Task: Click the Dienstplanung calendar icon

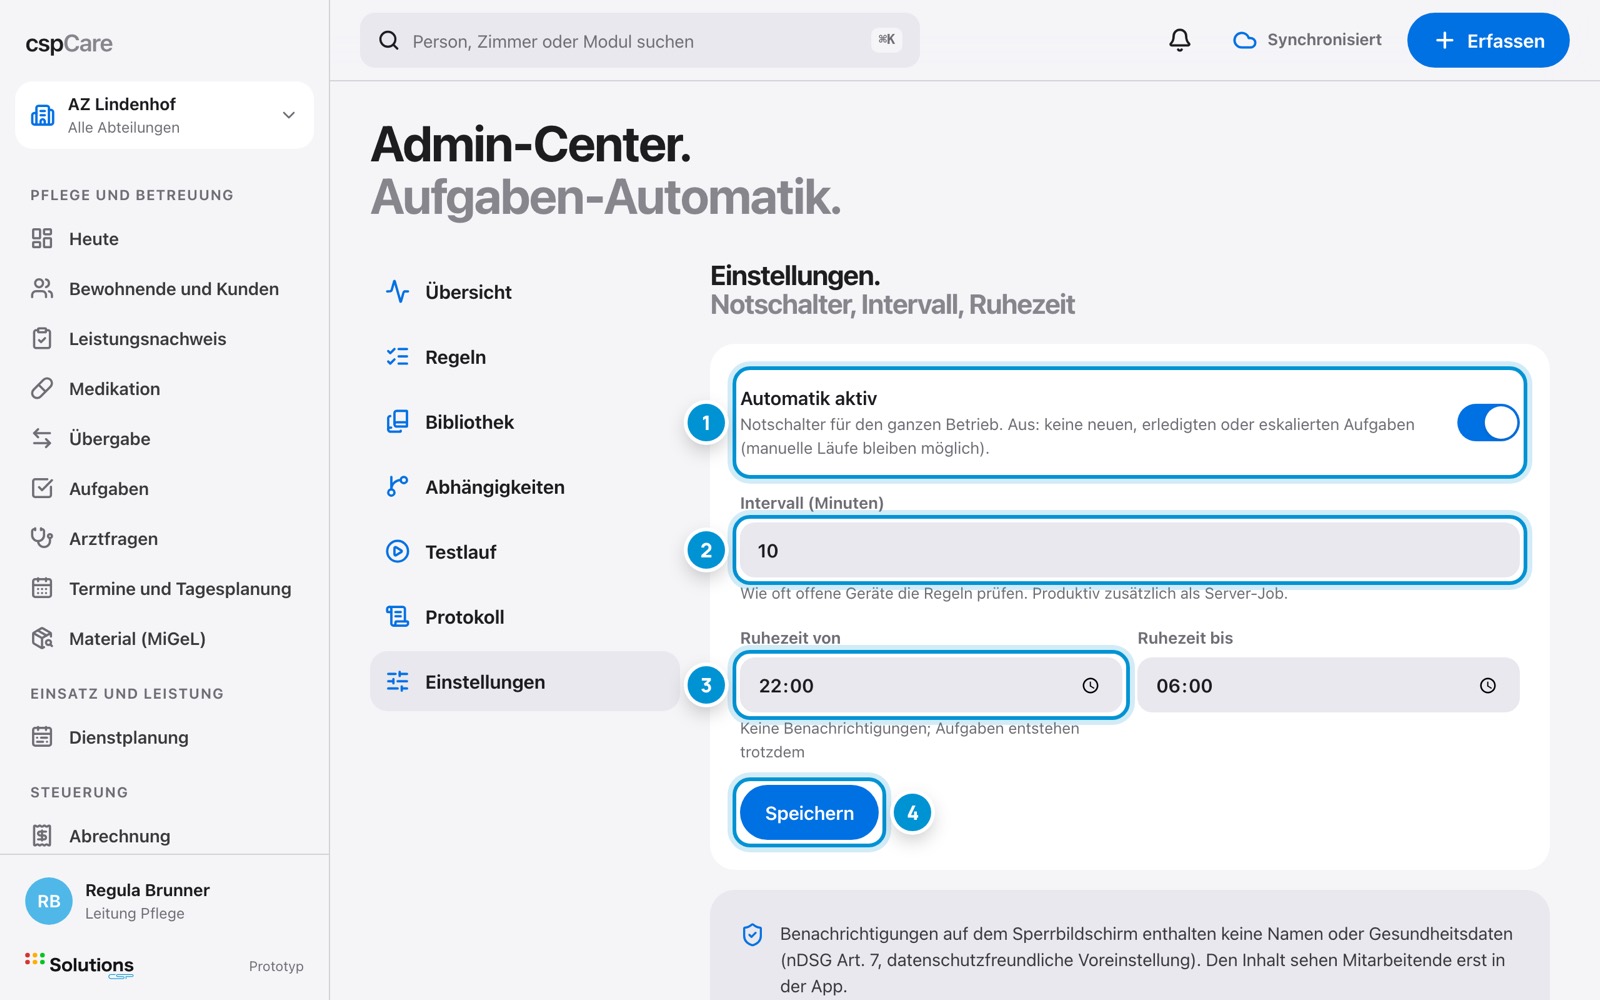Action: [x=42, y=737]
